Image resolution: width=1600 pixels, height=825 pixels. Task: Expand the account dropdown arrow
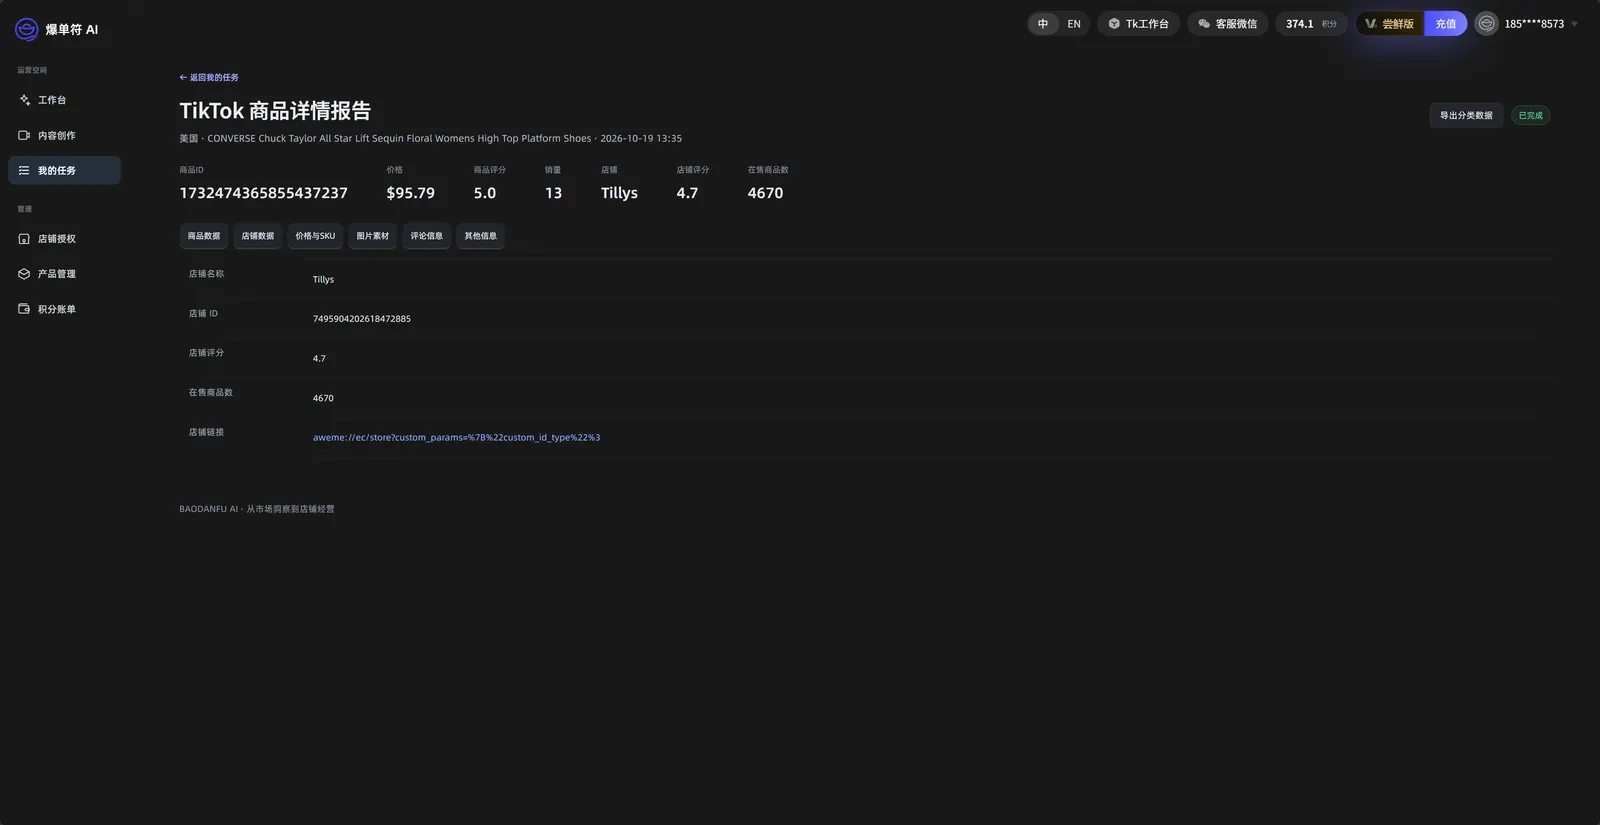pos(1574,24)
